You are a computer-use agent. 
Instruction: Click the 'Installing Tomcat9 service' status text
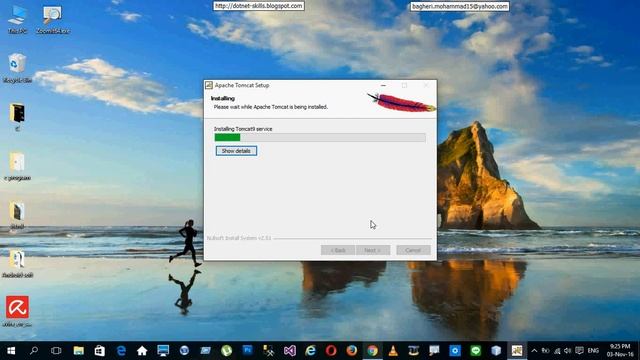pyautogui.click(x=243, y=129)
